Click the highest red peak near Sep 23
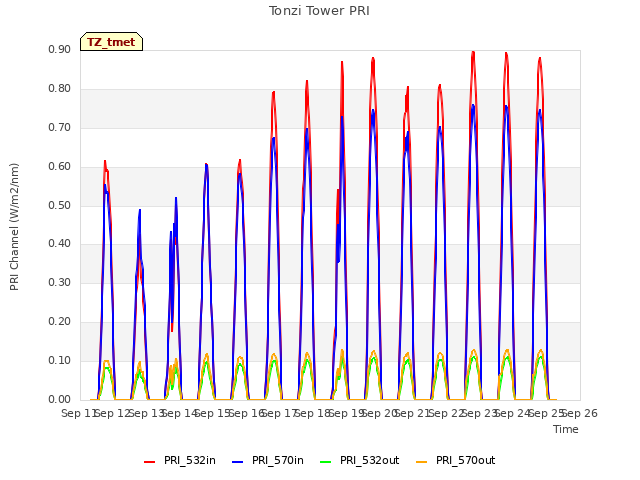 (x=473, y=52)
